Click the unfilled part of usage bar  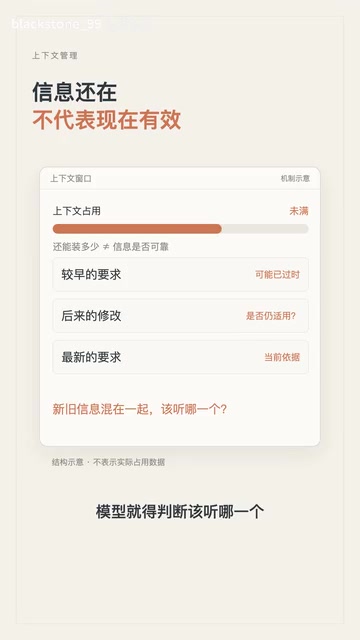[265, 229]
